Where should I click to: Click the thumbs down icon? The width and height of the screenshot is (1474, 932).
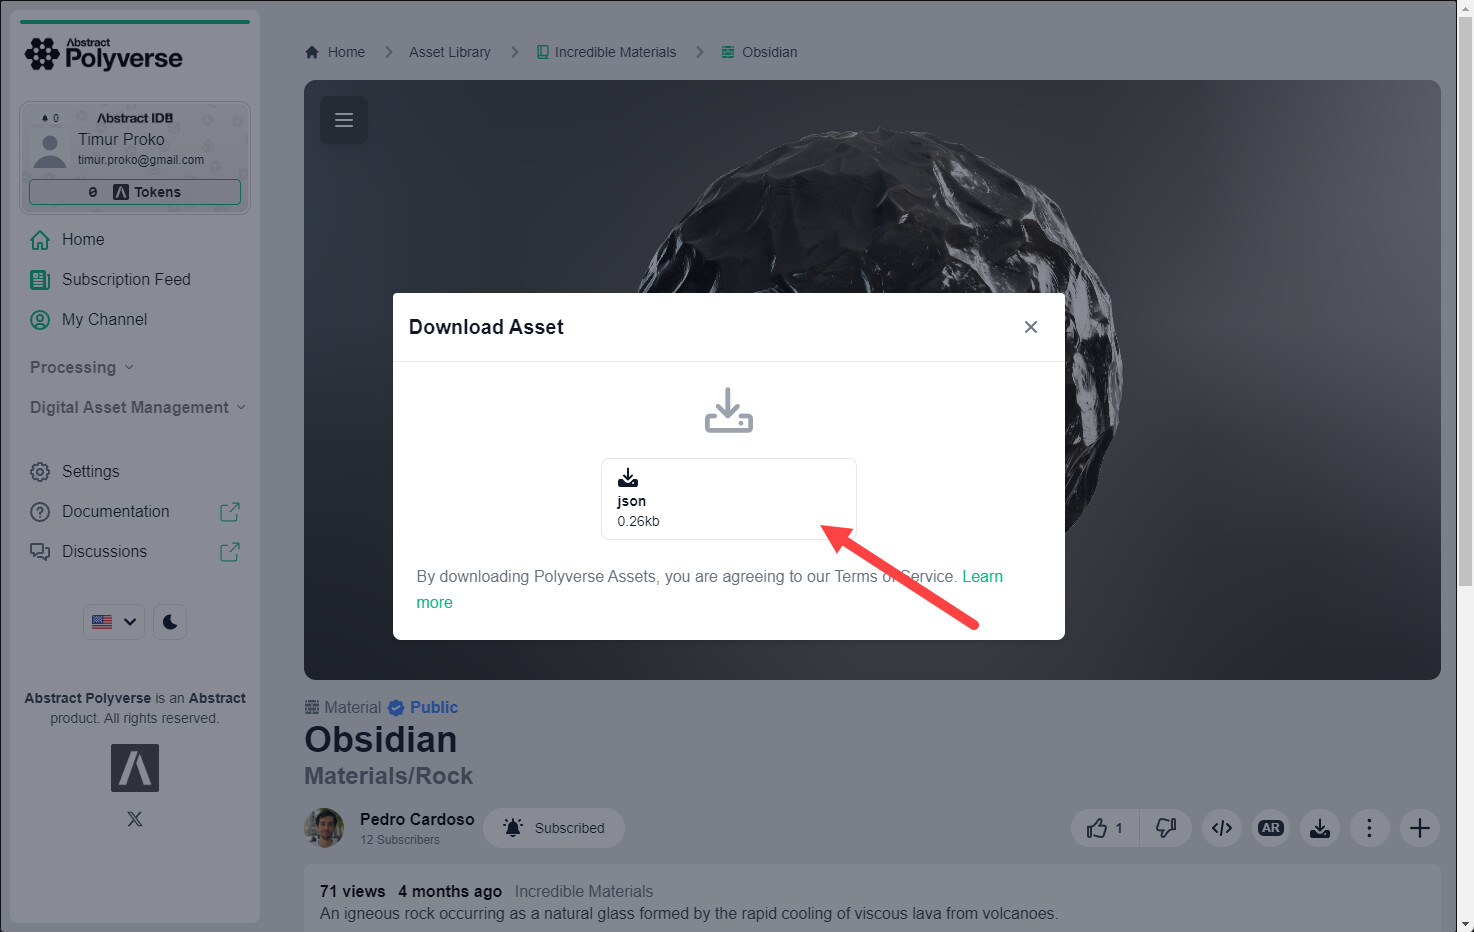coord(1166,828)
